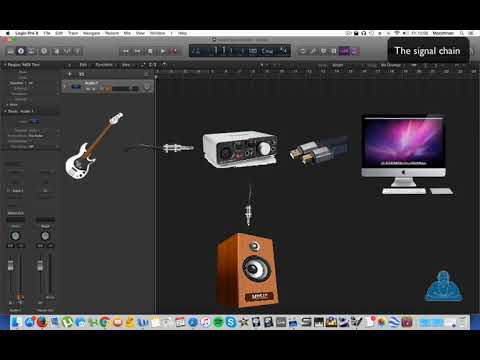Click the Duplicate Track button
480x360 pixels.
82,74
